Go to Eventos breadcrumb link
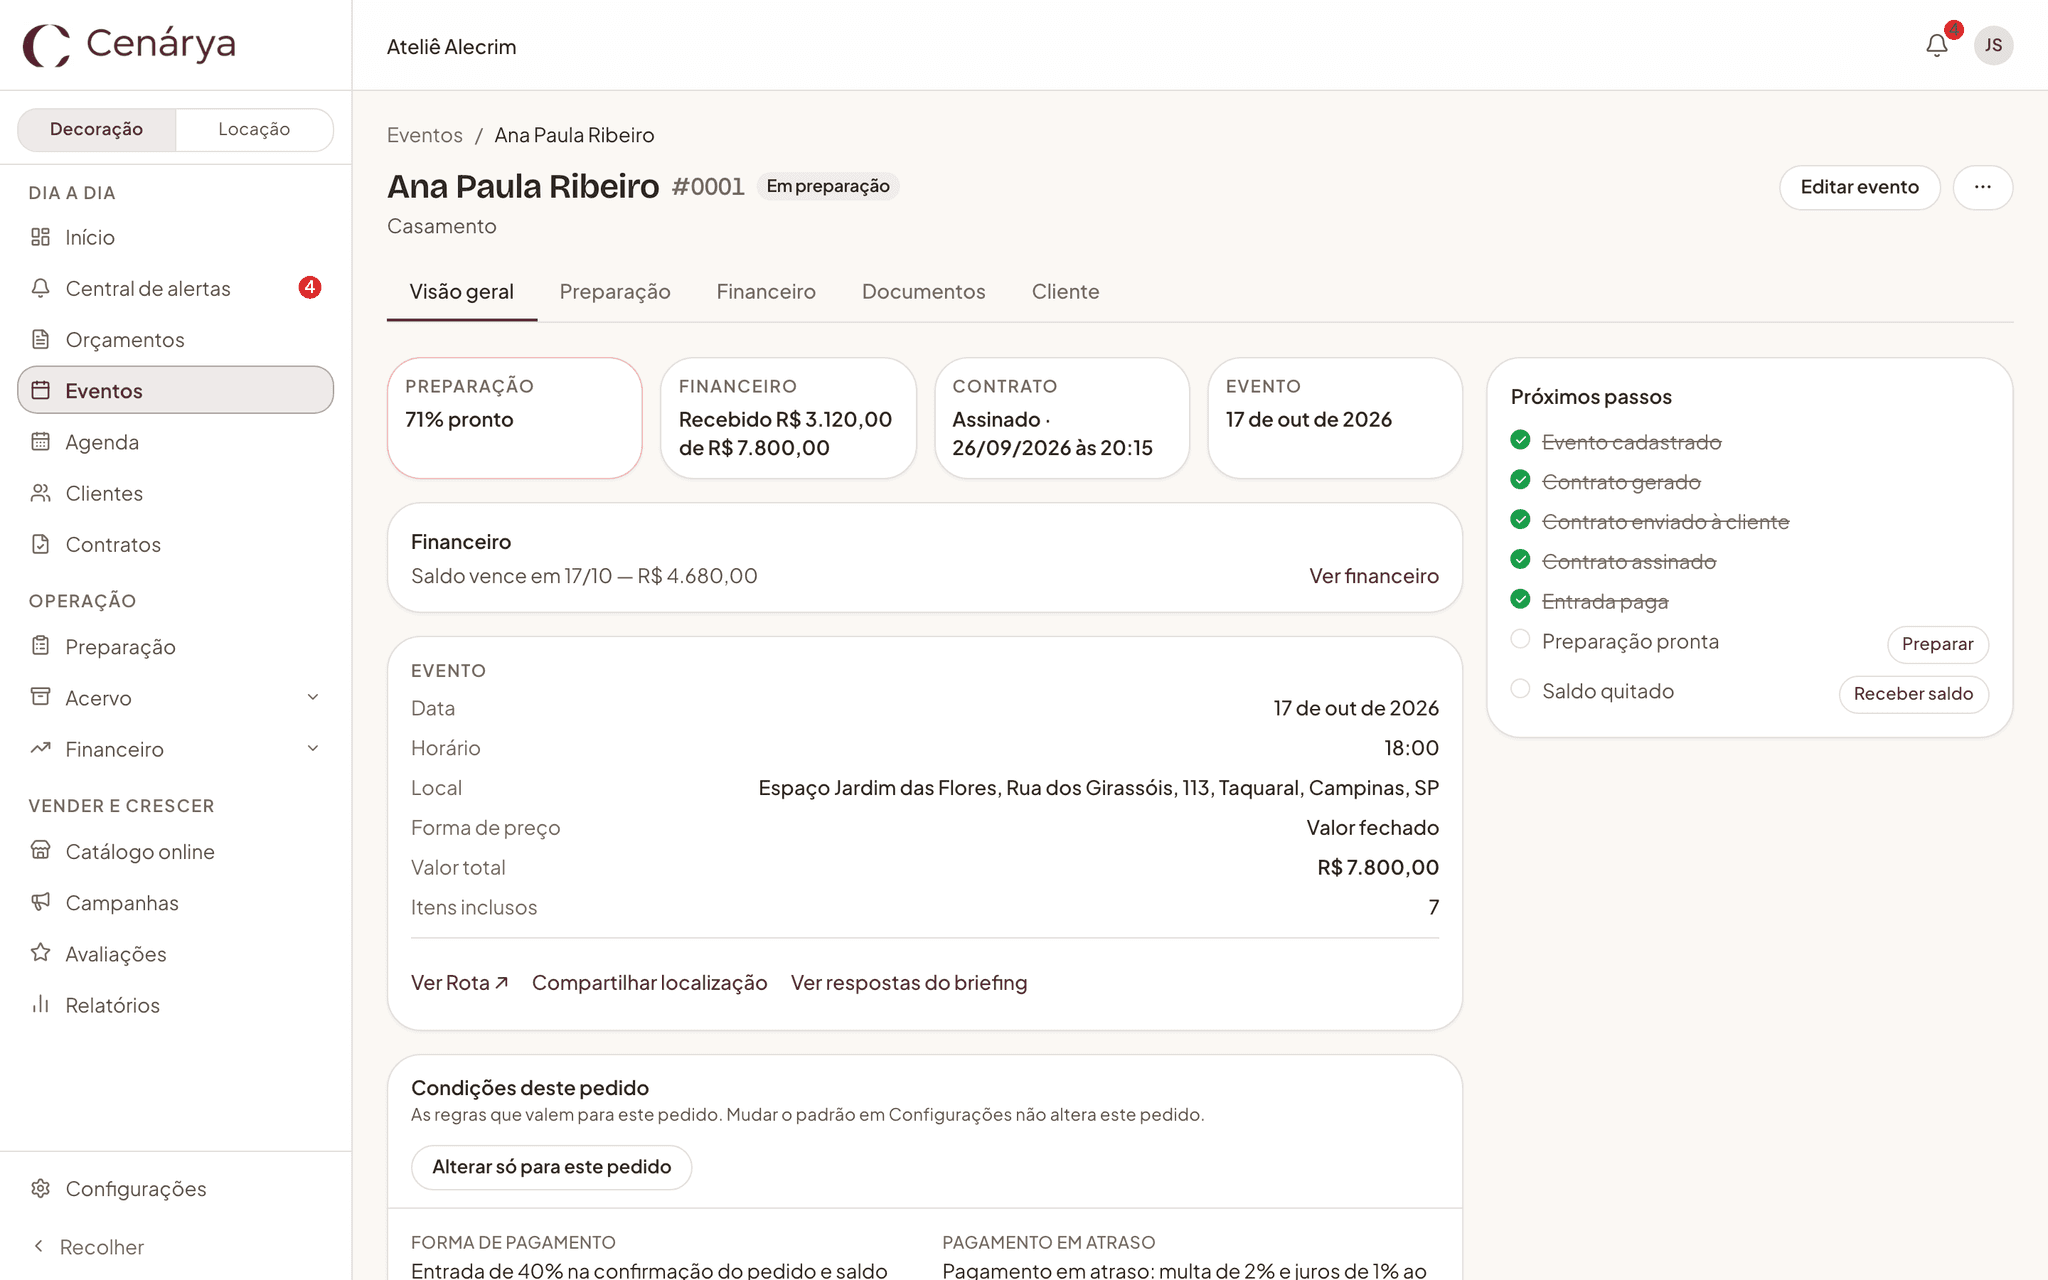The height and width of the screenshot is (1280, 2048). (x=425, y=135)
